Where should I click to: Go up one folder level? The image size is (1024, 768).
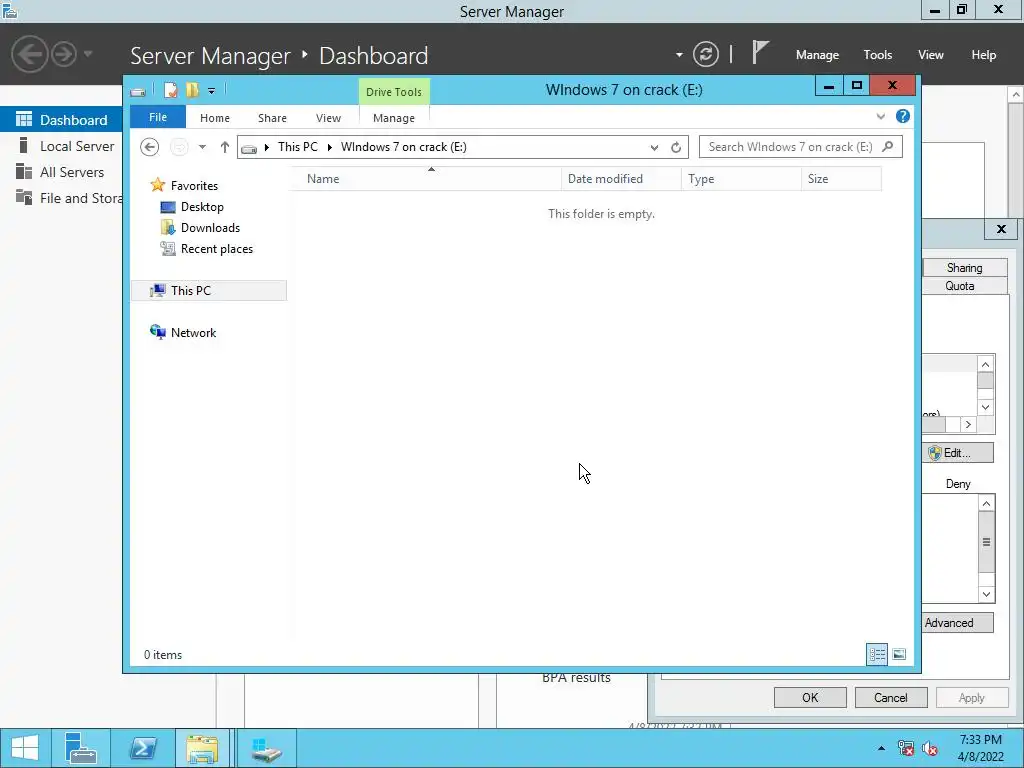pos(225,147)
